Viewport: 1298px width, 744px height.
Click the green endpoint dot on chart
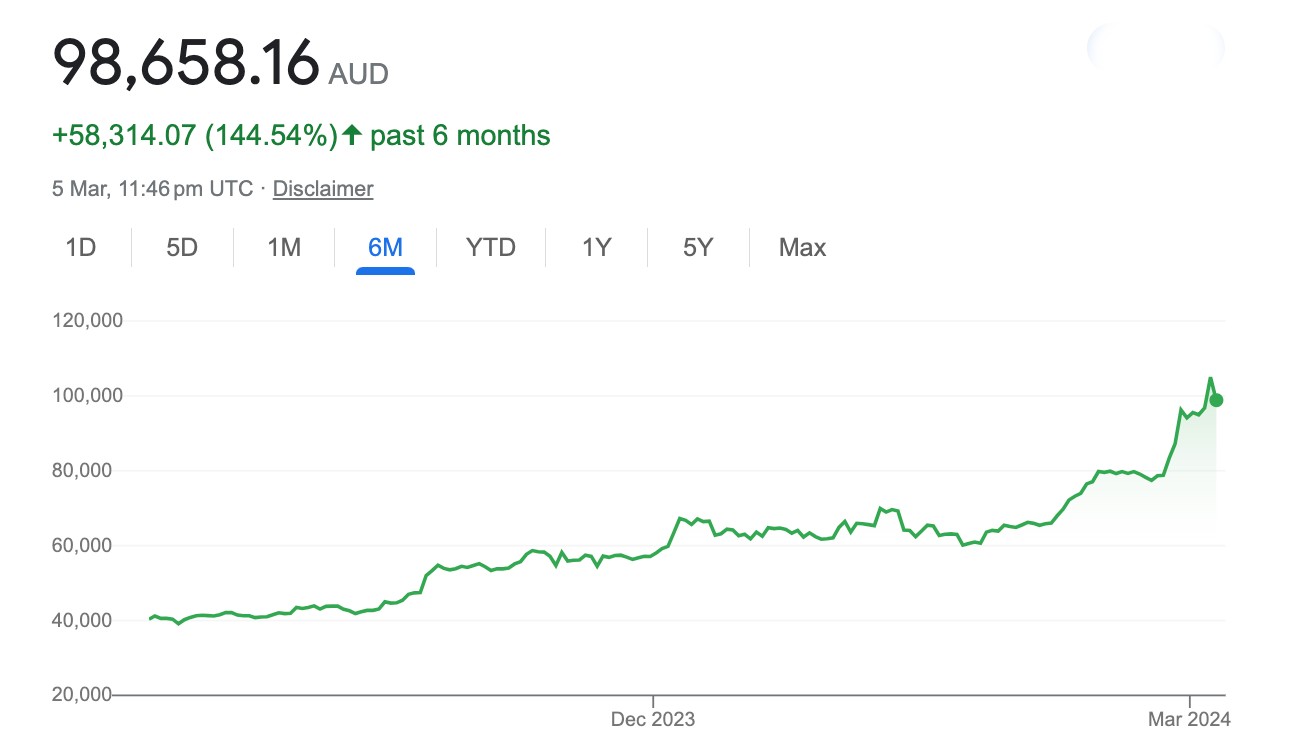point(1216,400)
